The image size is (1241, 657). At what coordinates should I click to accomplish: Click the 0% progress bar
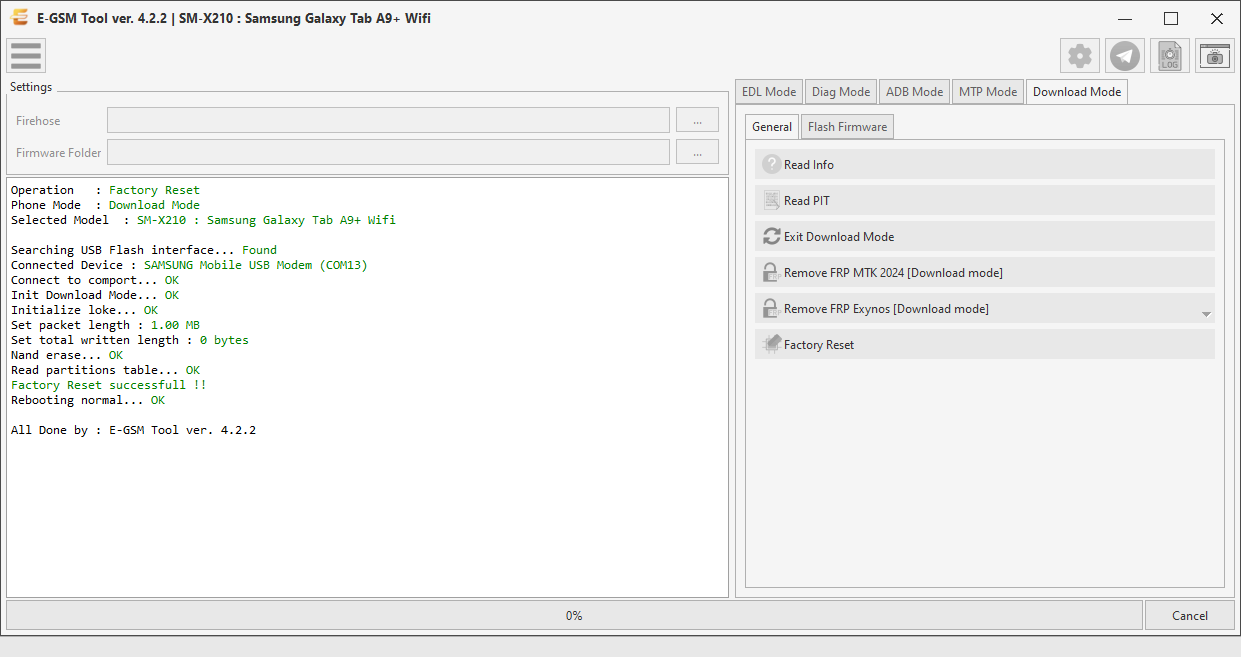coord(574,615)
